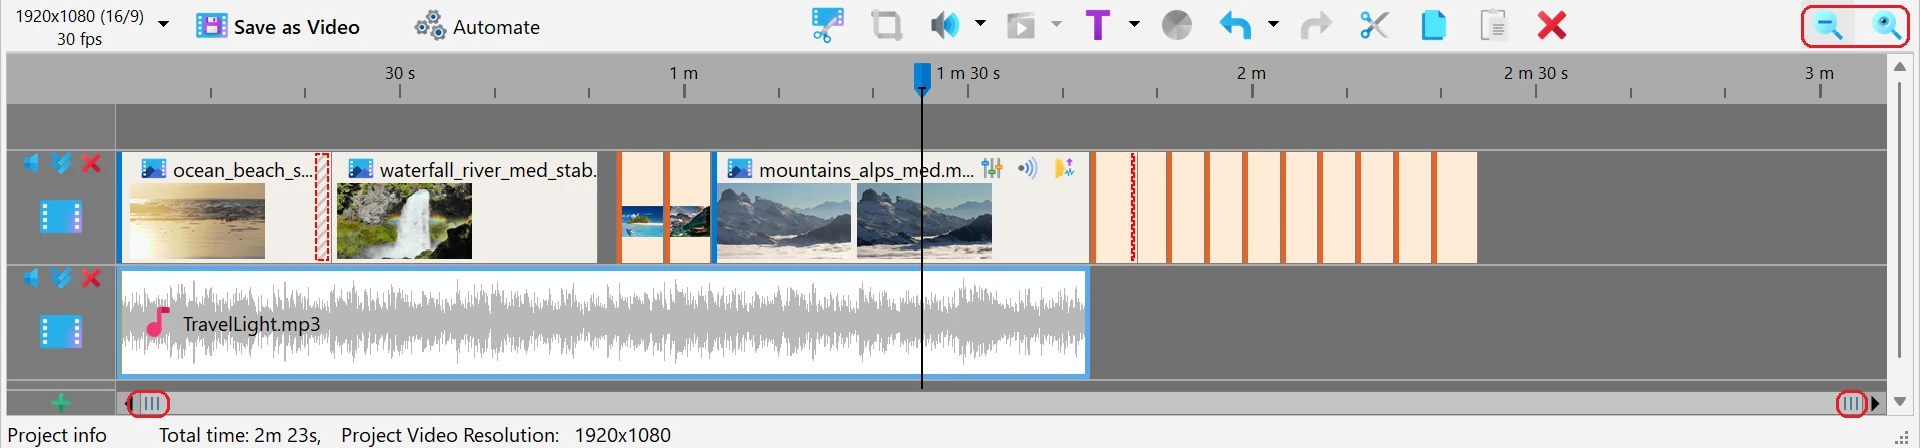The height and width of the screenshot is (448, 1920).
Task: Click the ocean_beach clip film icon
Action: pyautogui.click(x=154, y=169)
